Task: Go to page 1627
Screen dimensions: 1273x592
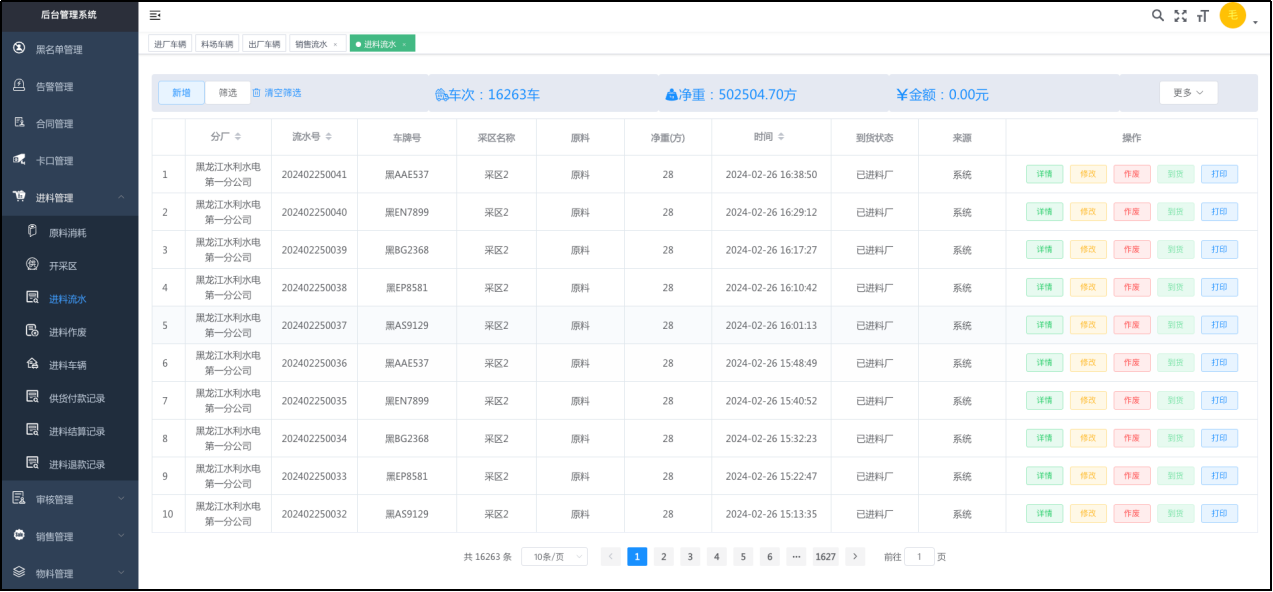Action: (825, 557)
